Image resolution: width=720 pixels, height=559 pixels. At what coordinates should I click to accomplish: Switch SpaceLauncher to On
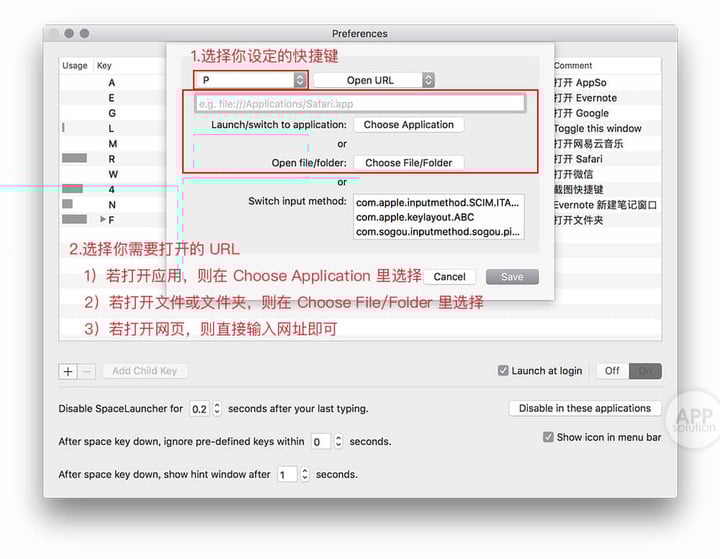coord(645,371)
